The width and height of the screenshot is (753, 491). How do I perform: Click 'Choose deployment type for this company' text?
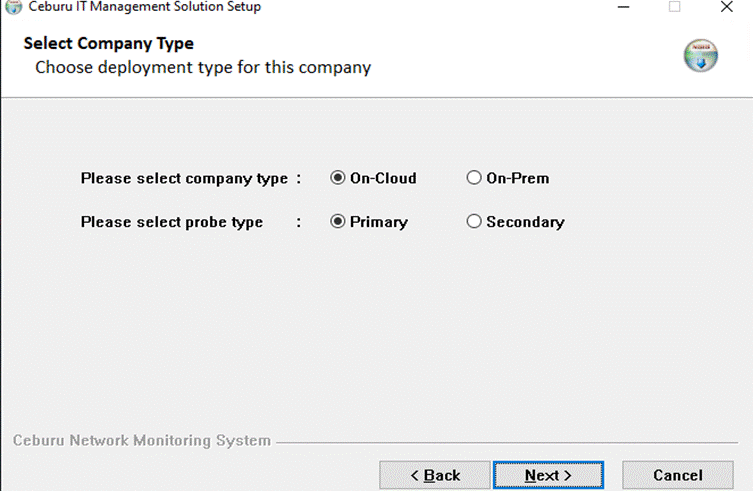tap(203, 67)
